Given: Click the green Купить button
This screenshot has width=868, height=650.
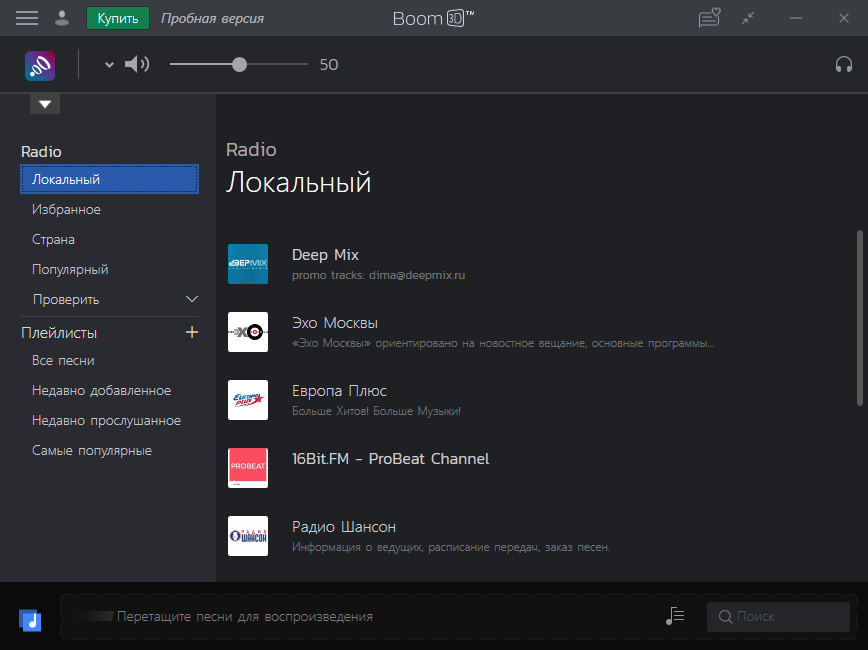Looking at the screenshot, I should click(x=118, y=18).
